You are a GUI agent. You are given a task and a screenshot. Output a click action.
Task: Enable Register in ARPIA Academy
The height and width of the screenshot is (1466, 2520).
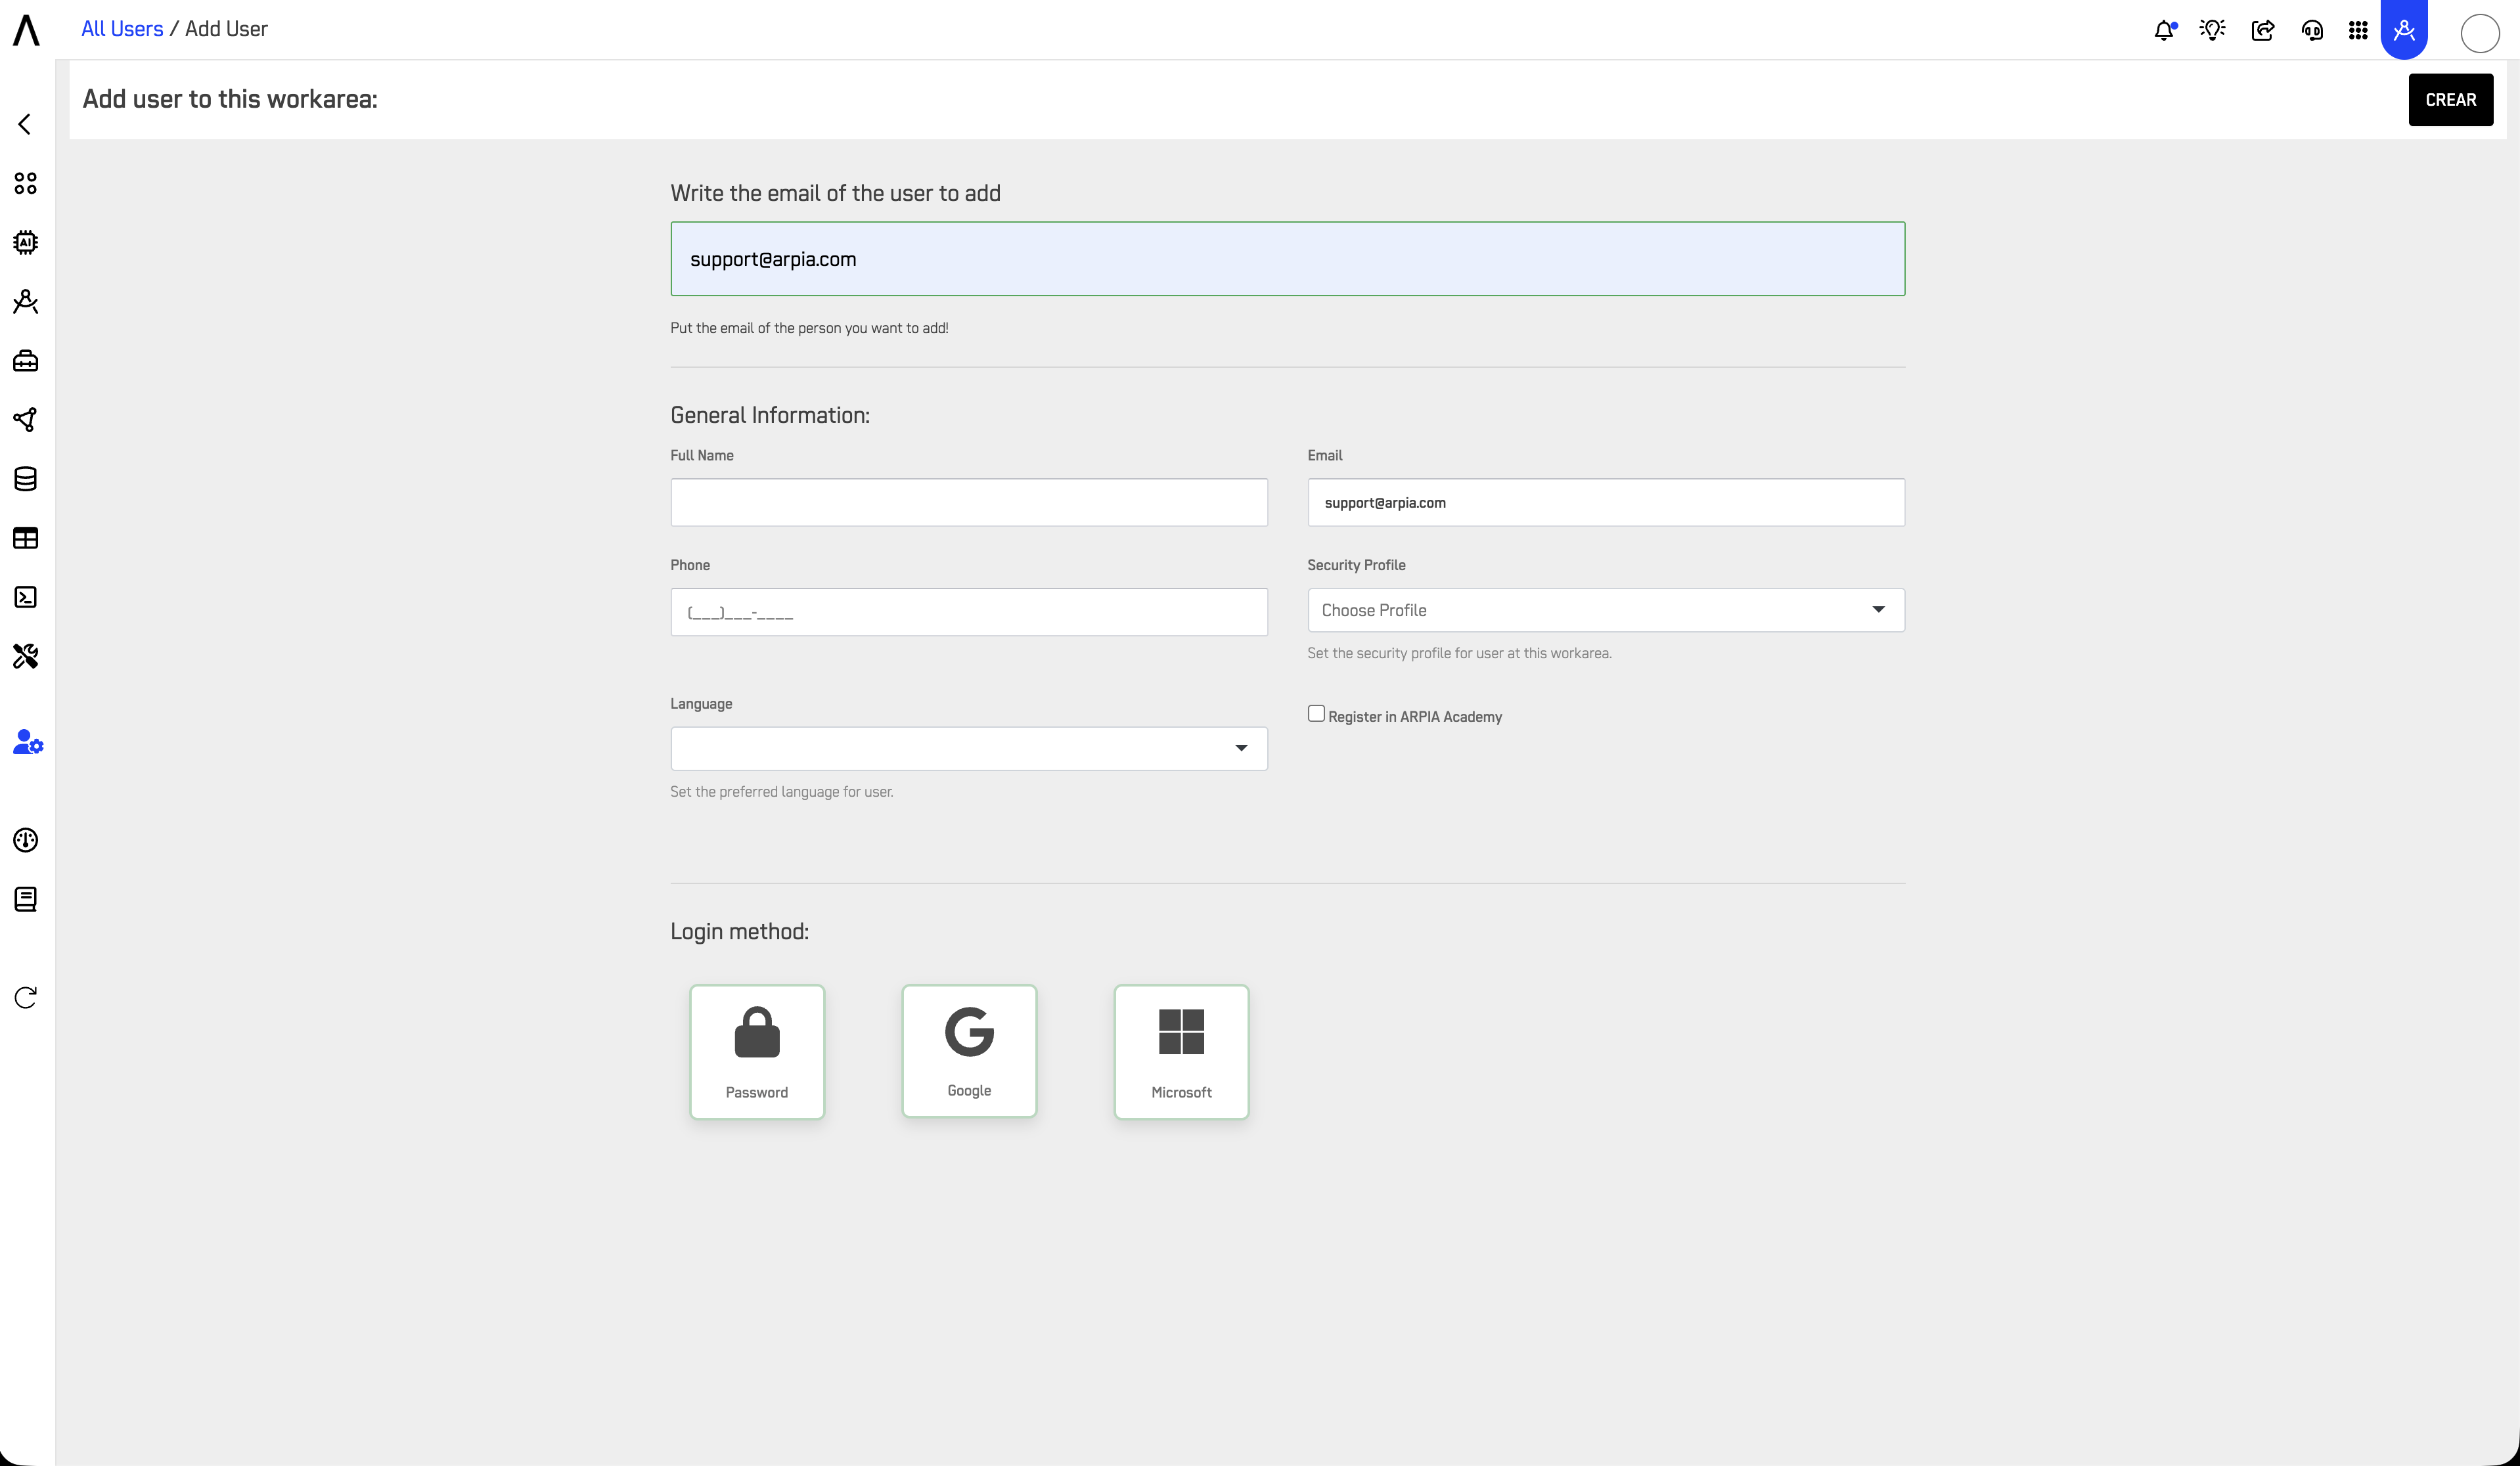(x=1316, y=712)
